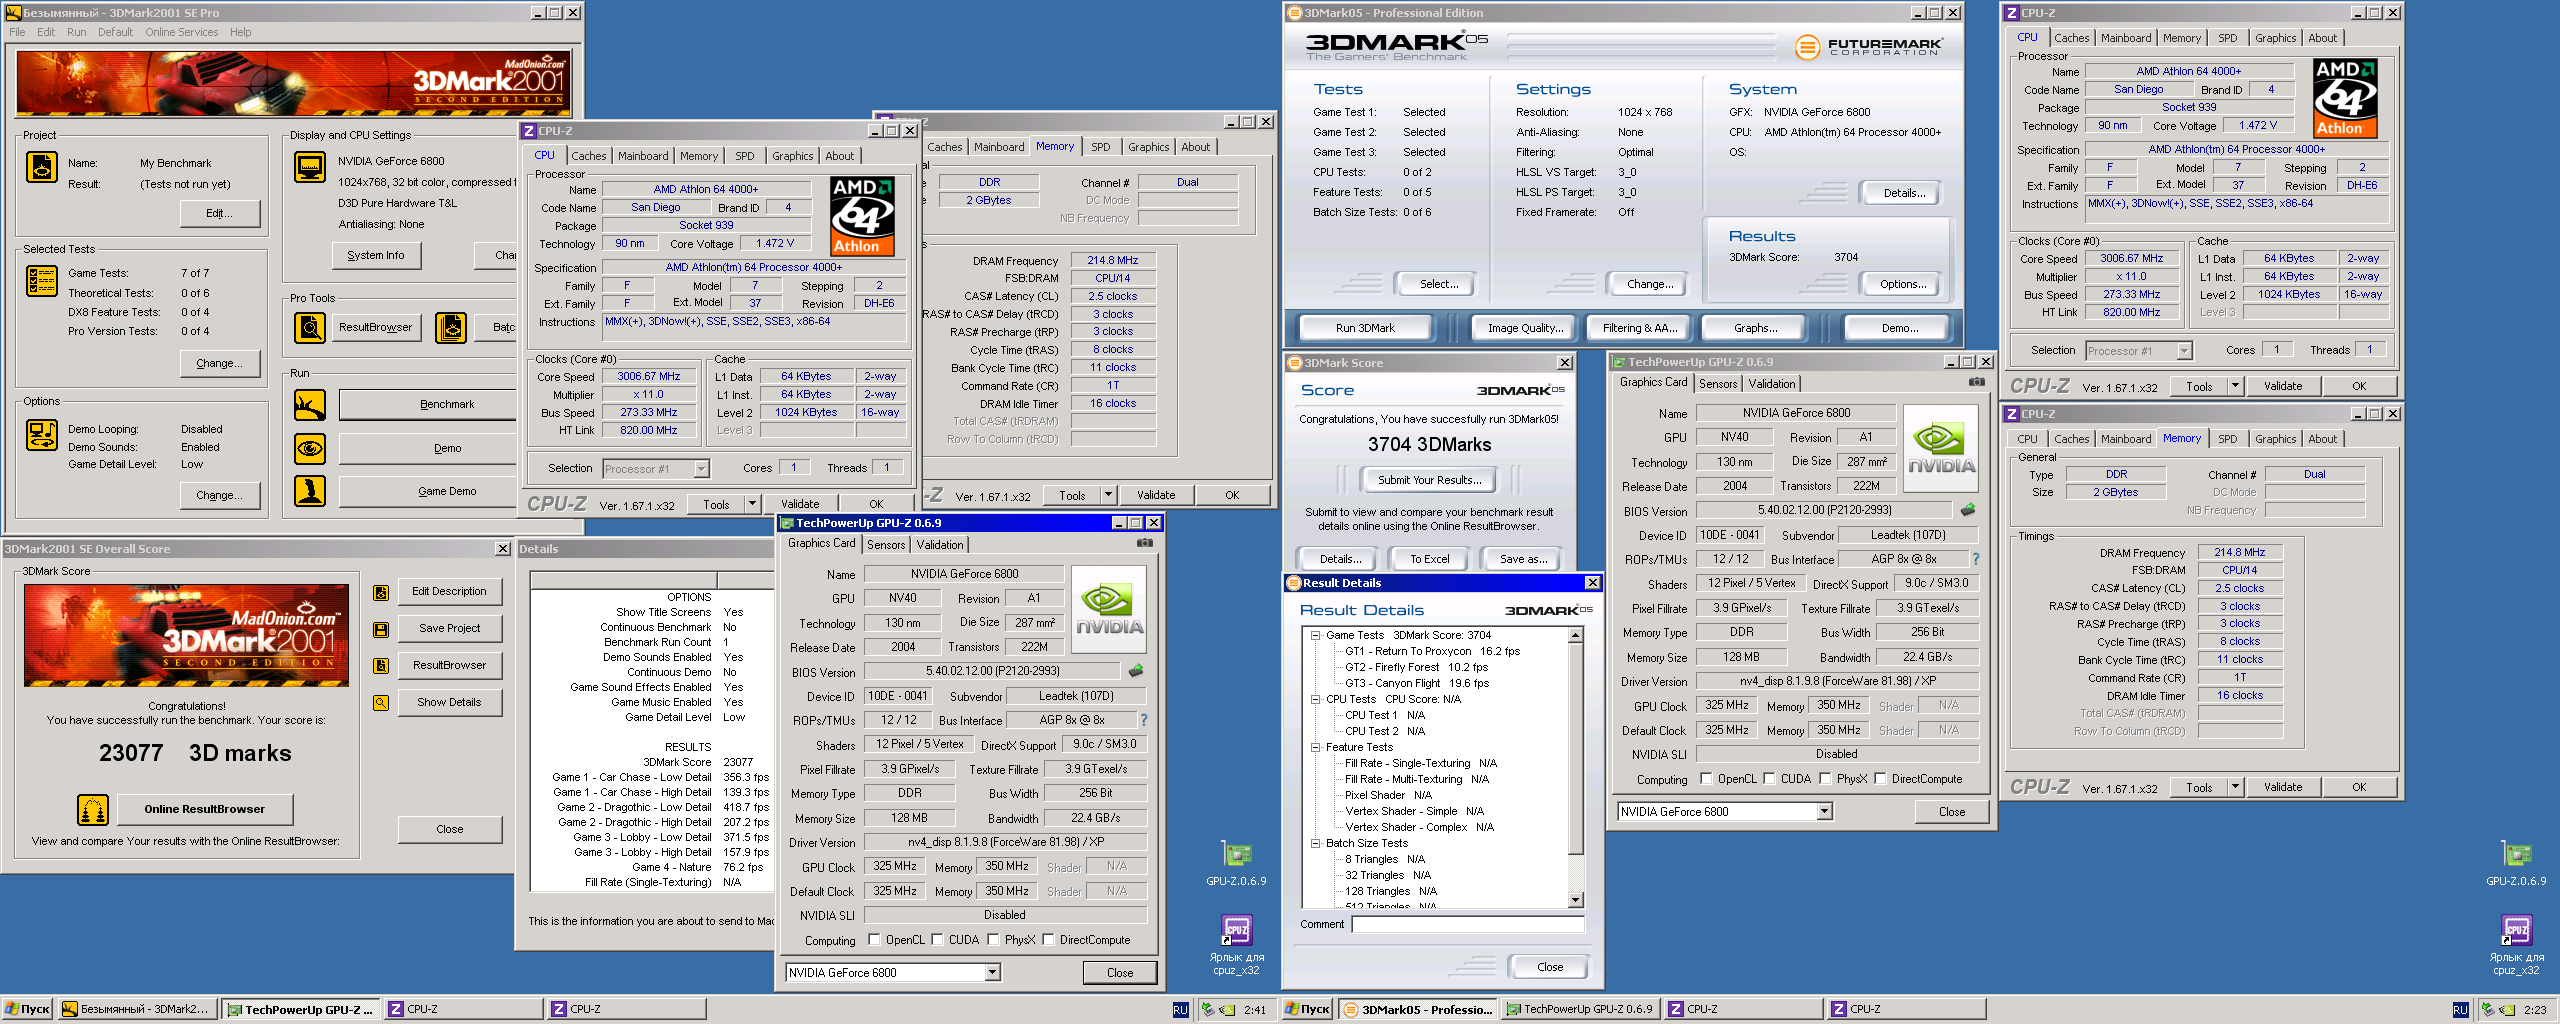The width and height of the screenshot is (2560, 1024).
Task: Collapse the CPU Tests node in Result Details
Action: (1315, 699)
